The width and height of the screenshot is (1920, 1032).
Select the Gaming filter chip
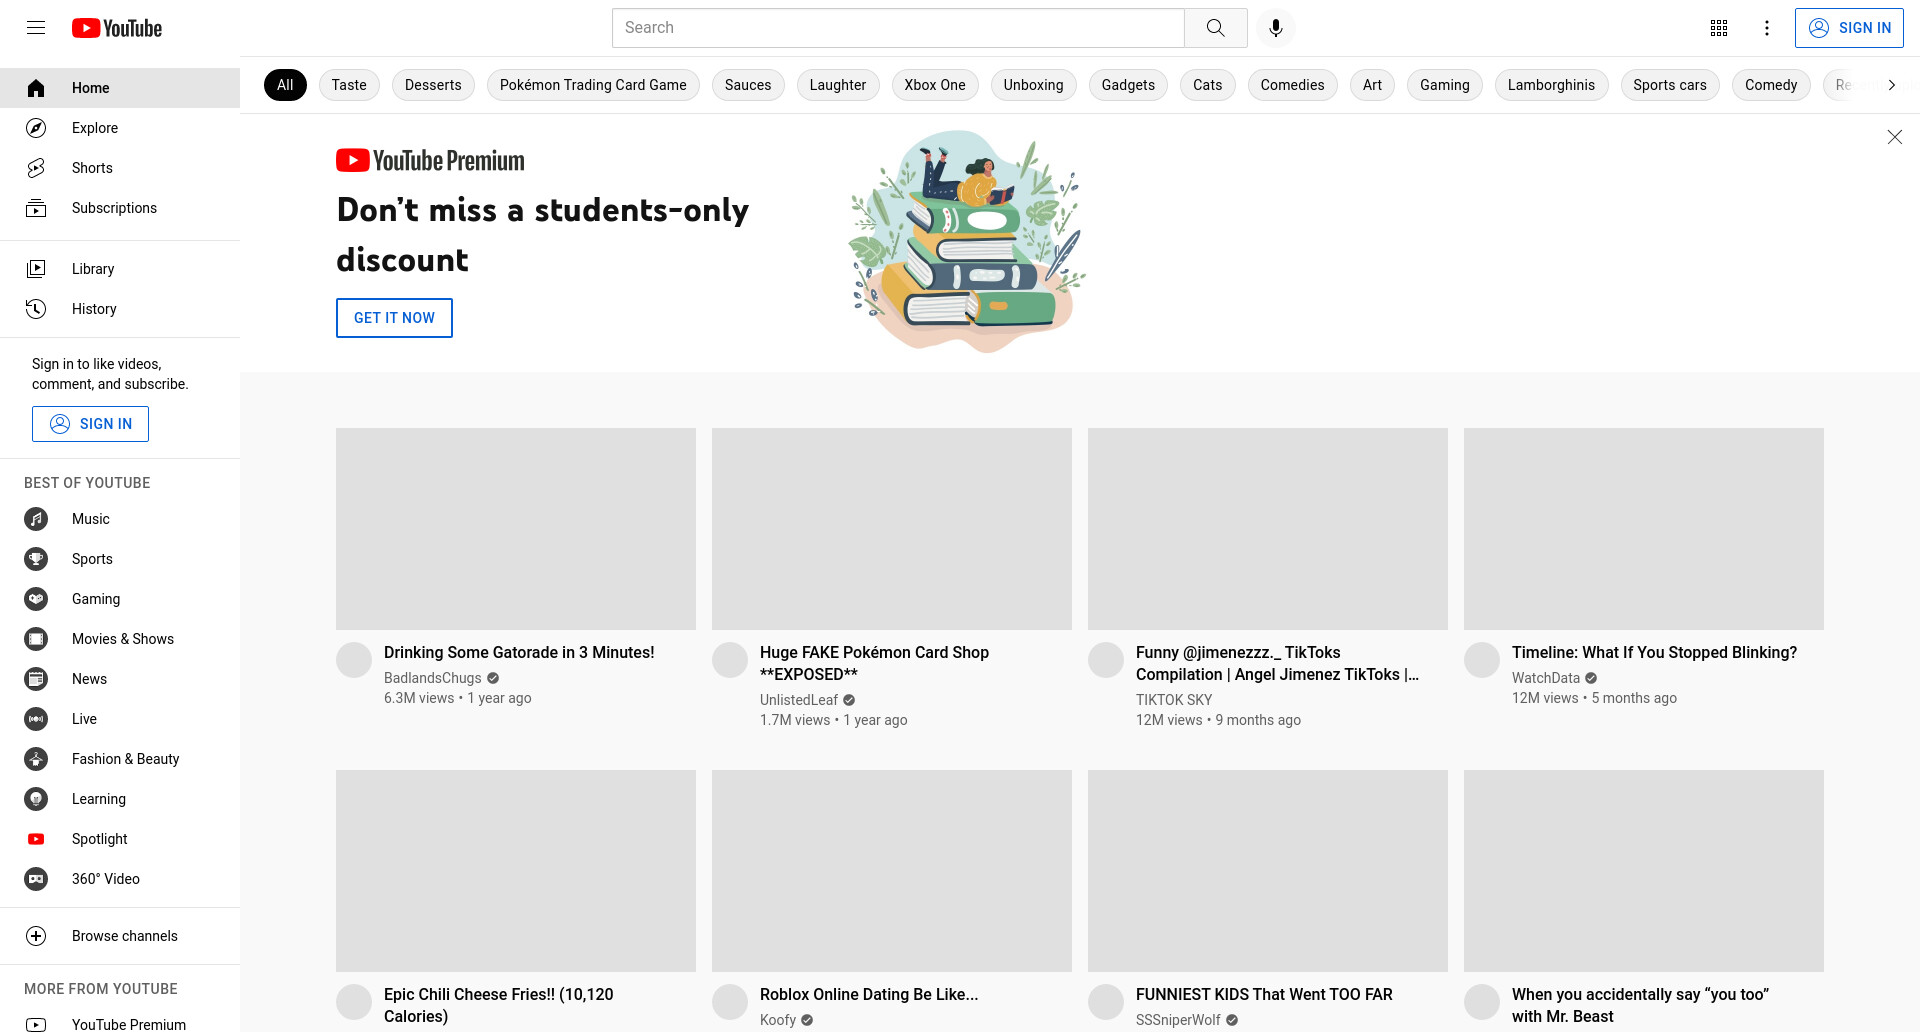[1445, 85]
